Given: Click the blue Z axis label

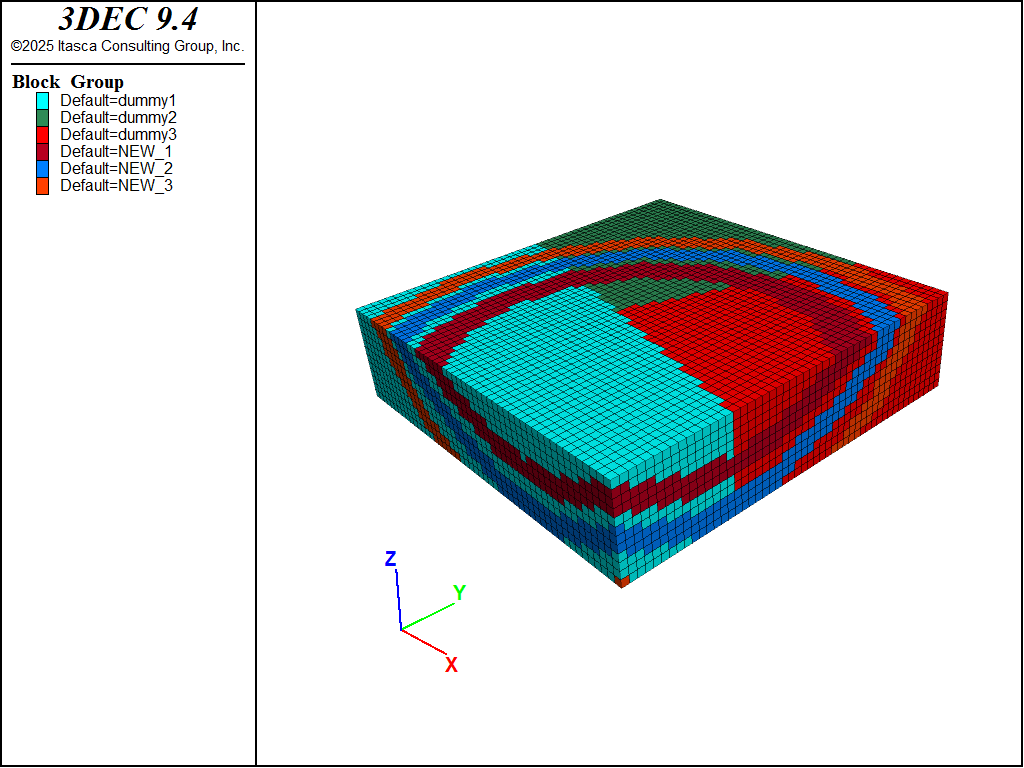Looking at the screenshot, I should tap(391, 559).
